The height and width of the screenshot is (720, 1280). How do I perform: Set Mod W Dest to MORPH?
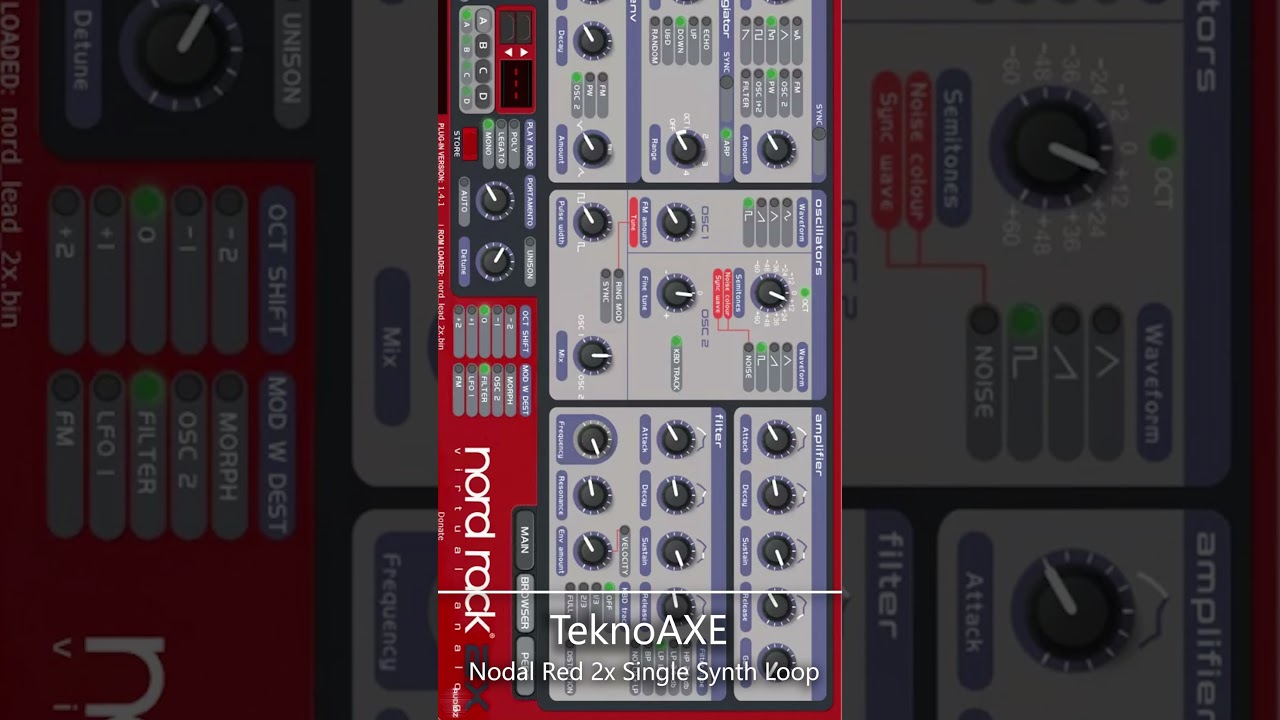pos(511,391)
